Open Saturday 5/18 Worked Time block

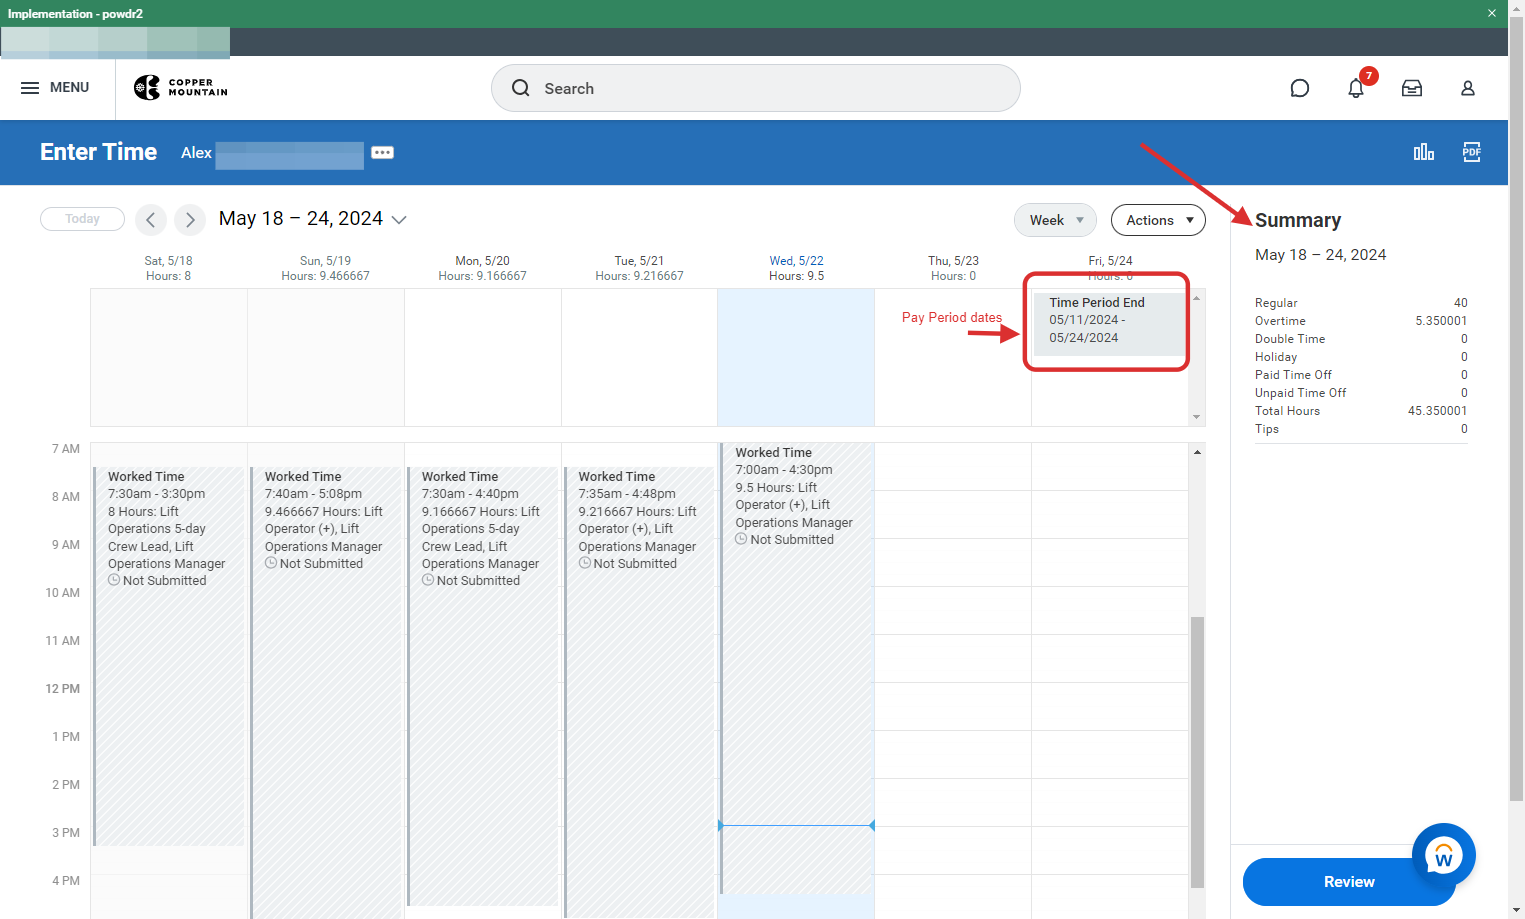[x=169, y=656]
